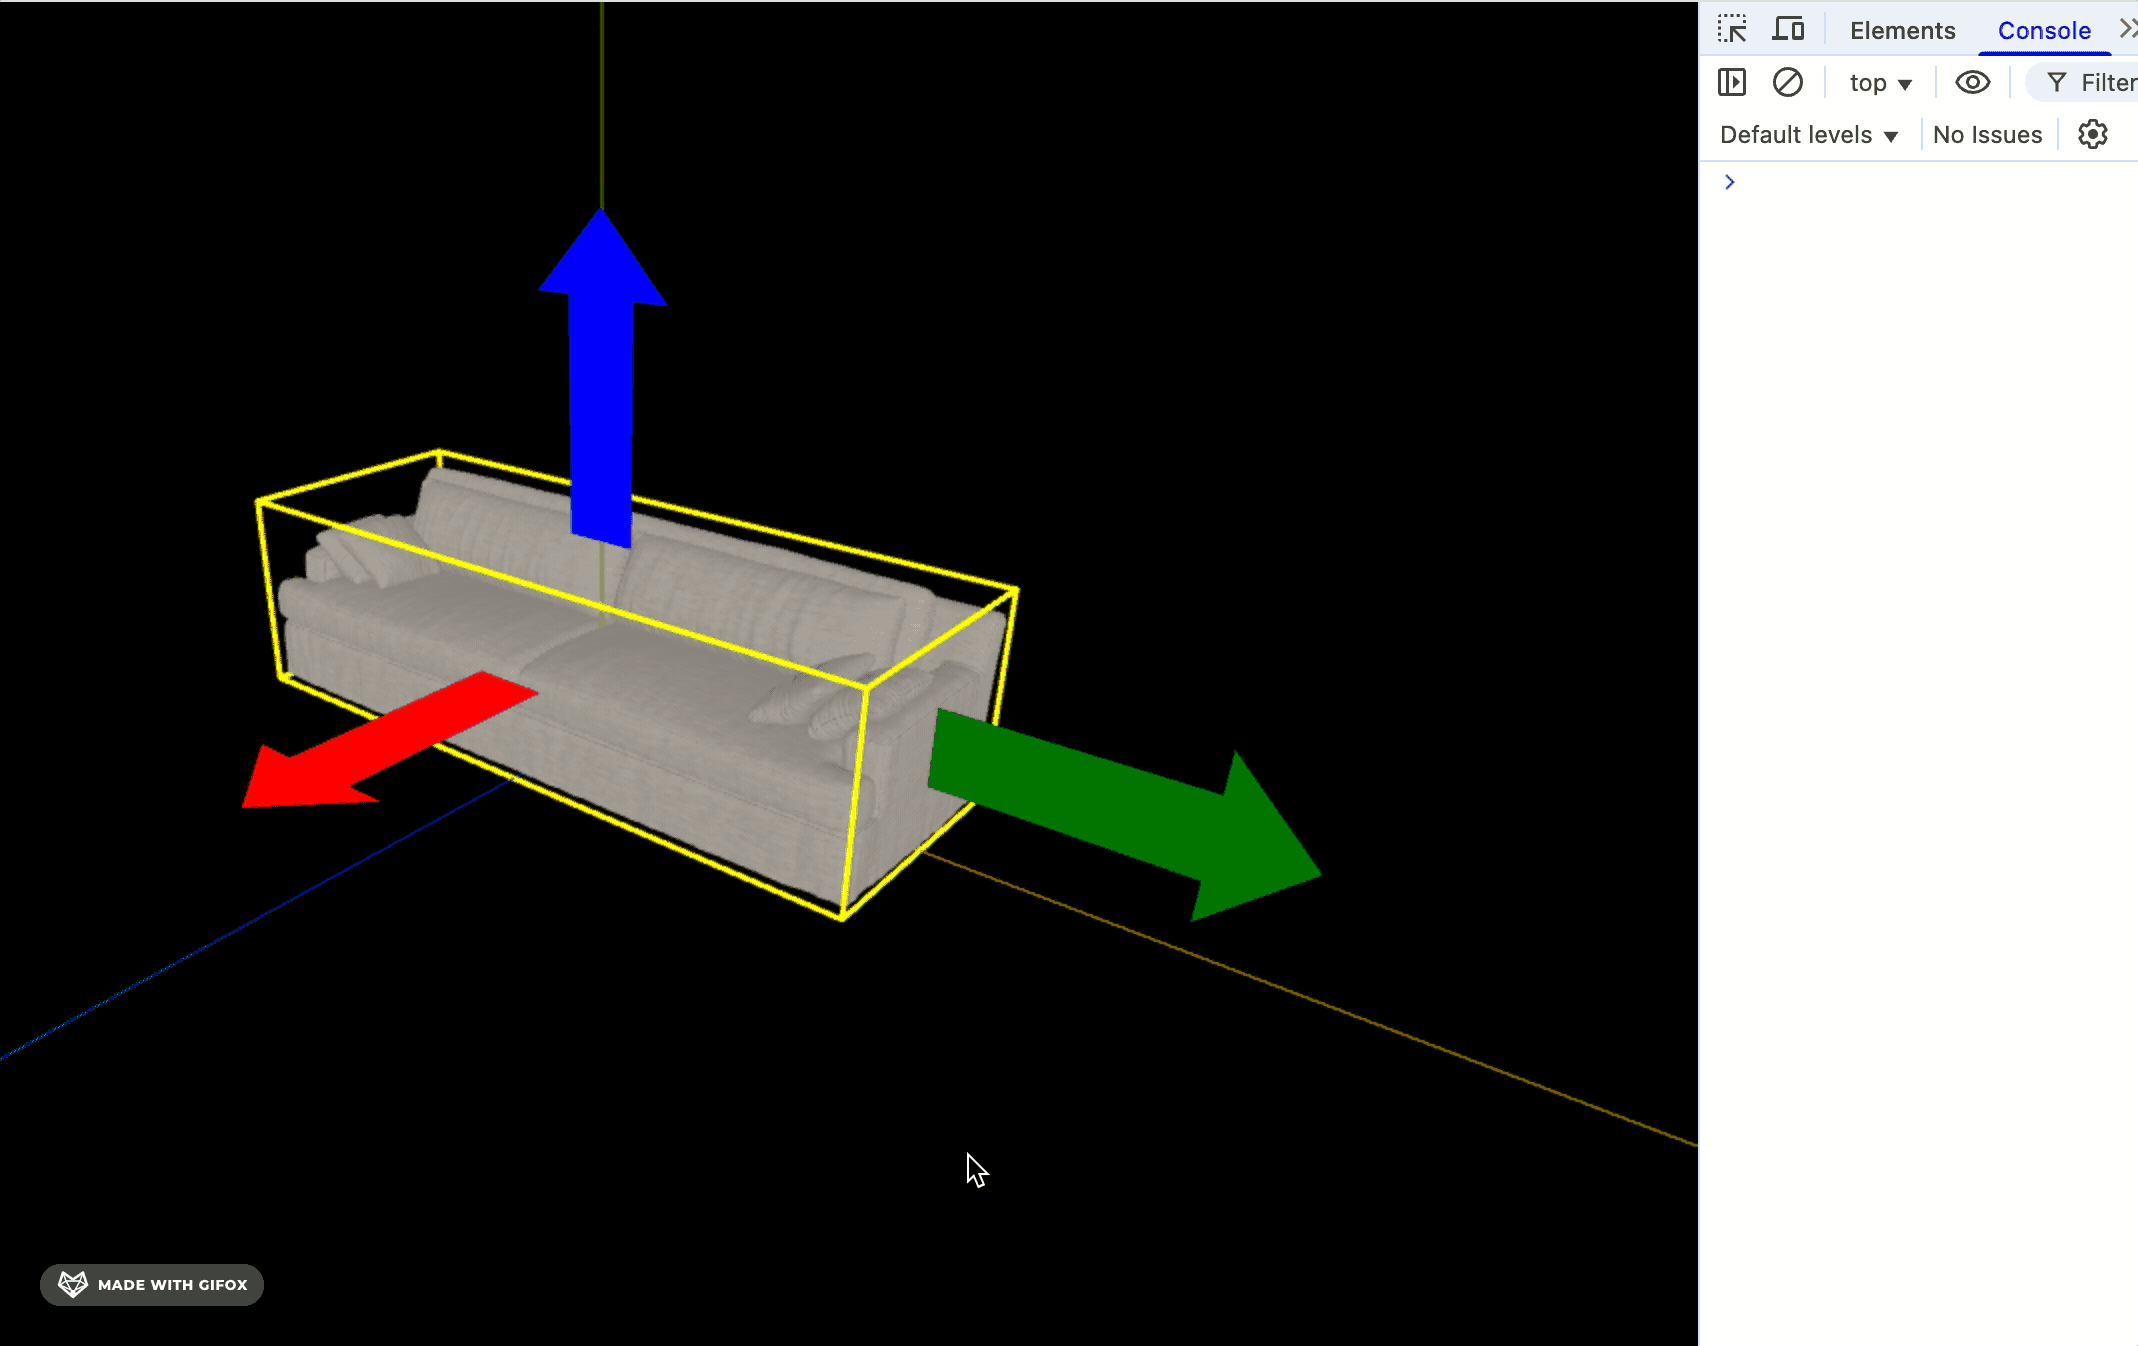Toggle the device toolbar icon
2138x1346 pixels.
pos(1788,30)
